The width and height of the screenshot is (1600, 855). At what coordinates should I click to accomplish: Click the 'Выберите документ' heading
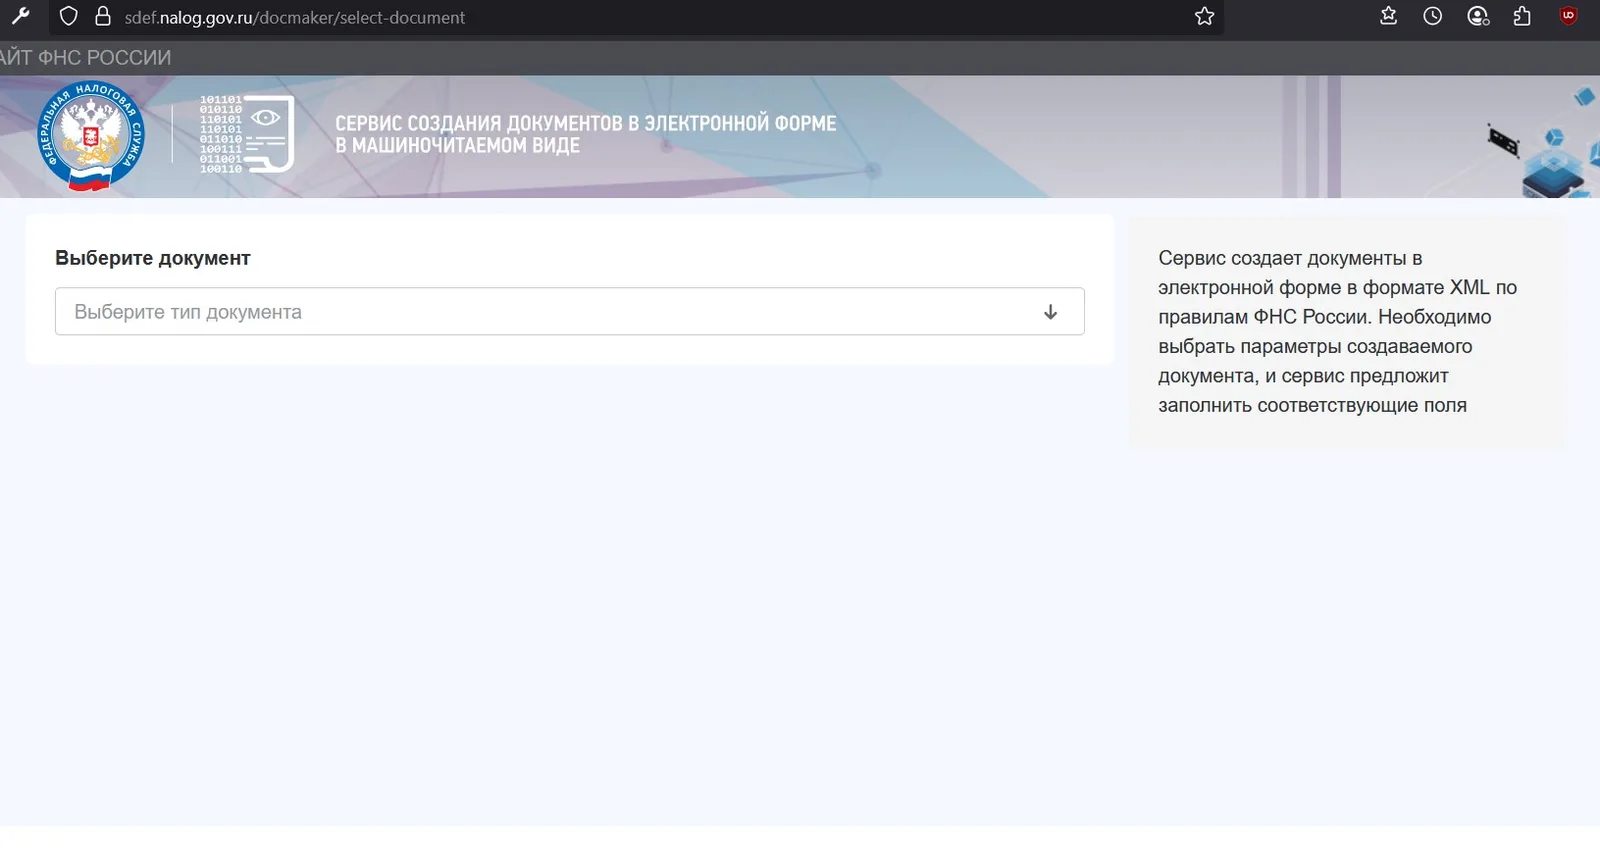(153, 258)
